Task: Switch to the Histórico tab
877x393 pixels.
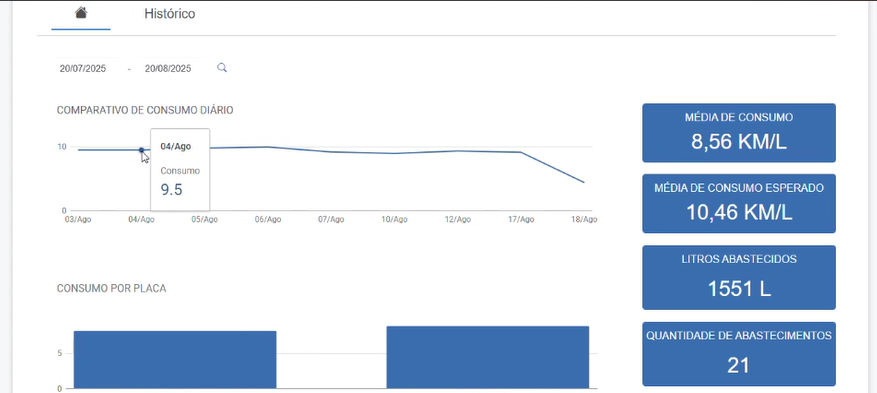Action: (169, 14)
